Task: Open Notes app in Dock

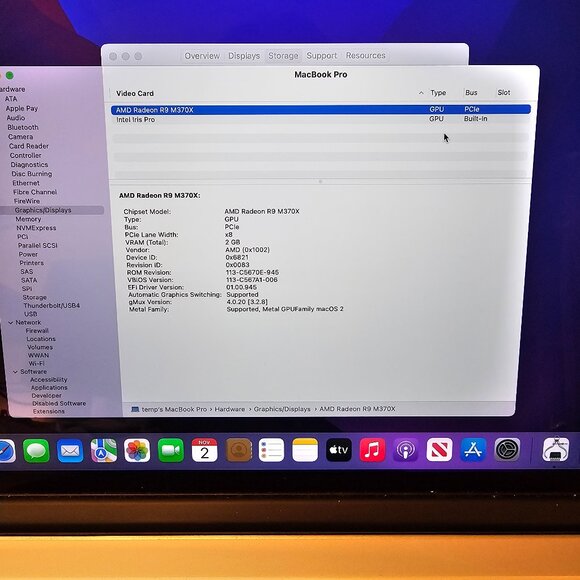Action: [x=305, y=450]
